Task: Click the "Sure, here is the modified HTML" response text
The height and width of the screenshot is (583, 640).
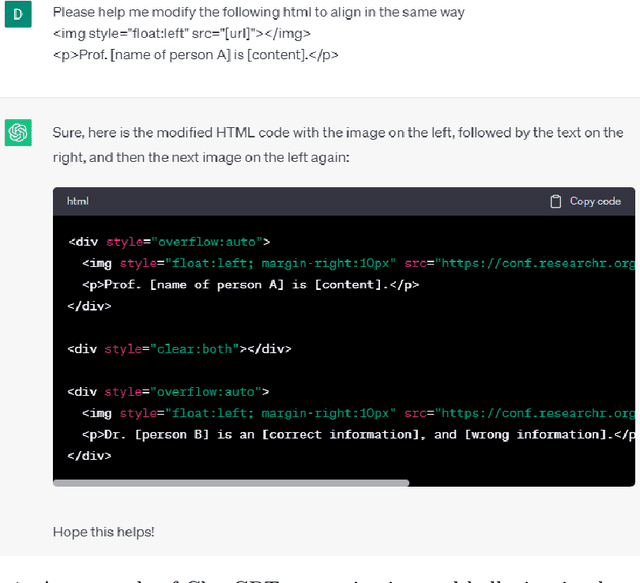Action: [x=337, y=132]
